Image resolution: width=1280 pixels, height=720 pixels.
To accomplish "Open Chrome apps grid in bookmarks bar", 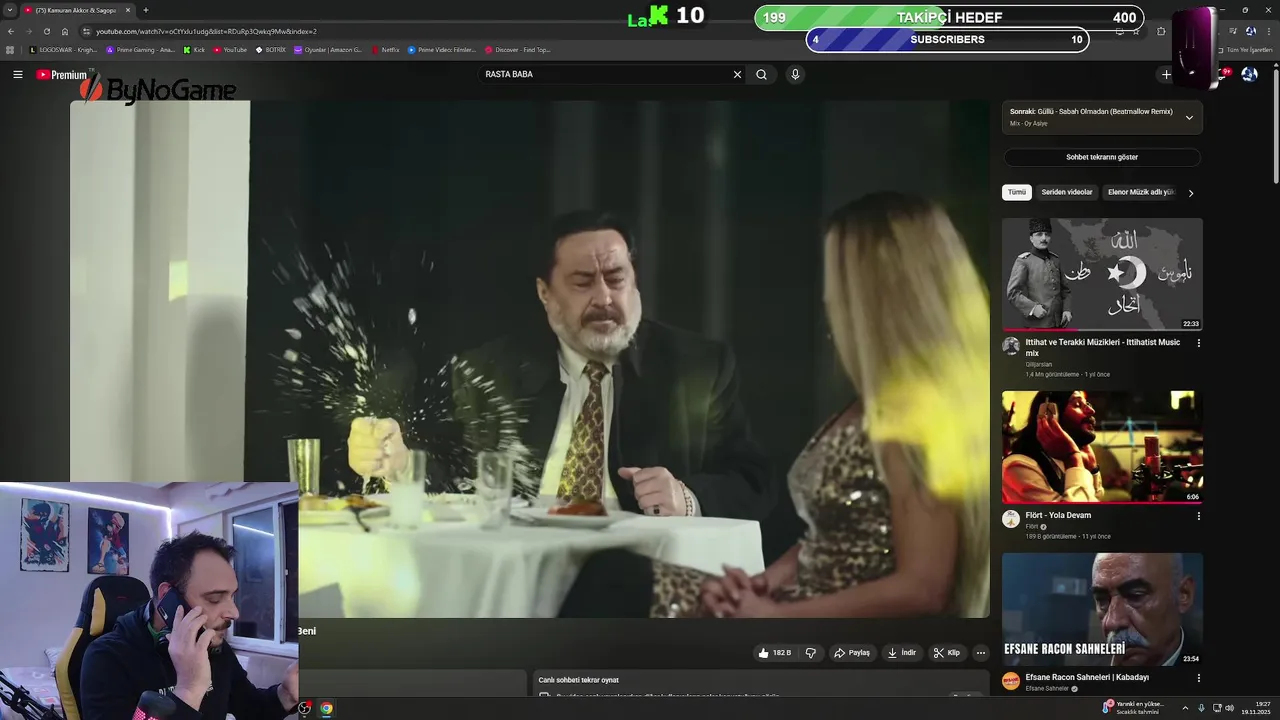I will pyautogui.click(x=10, y=50).
